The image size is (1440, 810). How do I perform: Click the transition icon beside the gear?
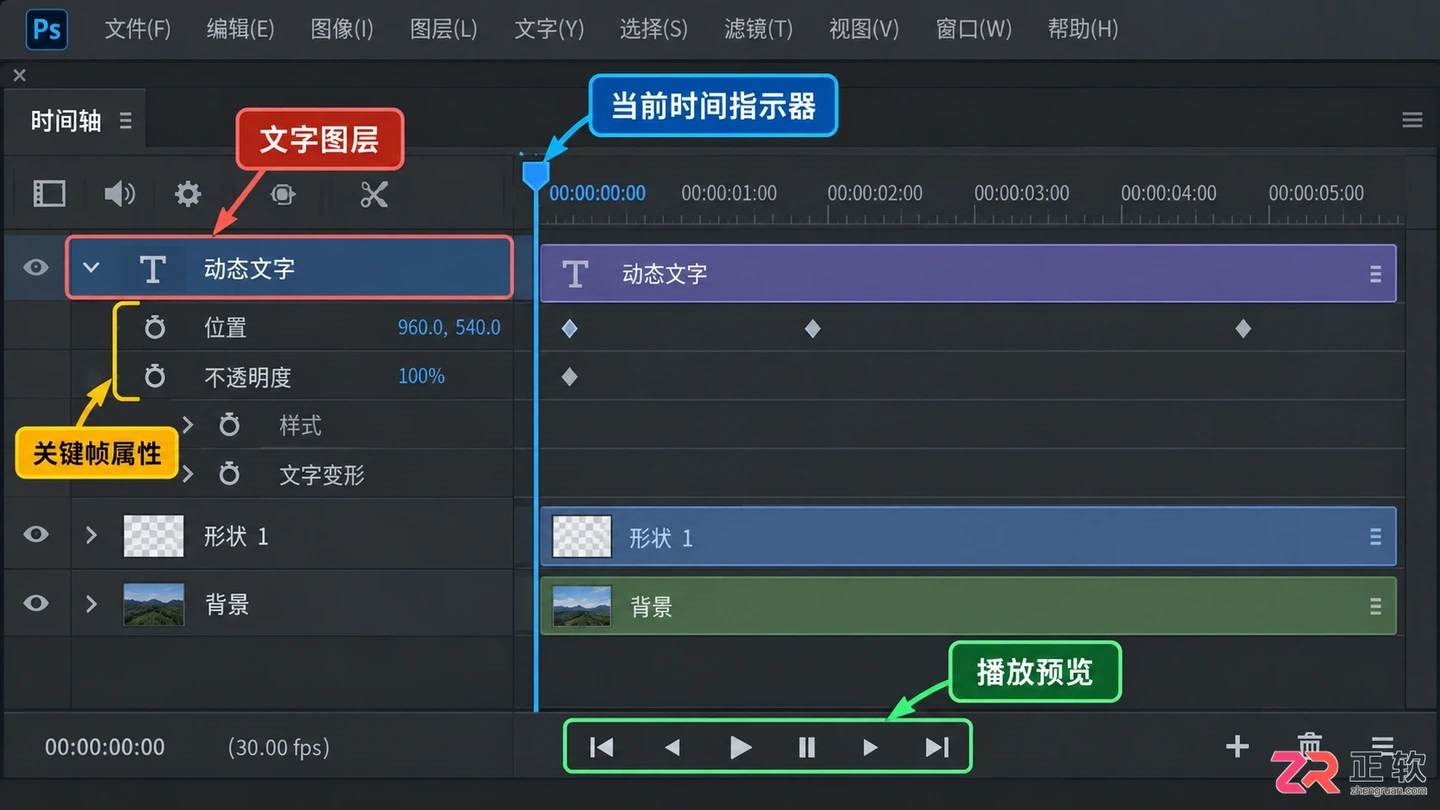(283, 194)
